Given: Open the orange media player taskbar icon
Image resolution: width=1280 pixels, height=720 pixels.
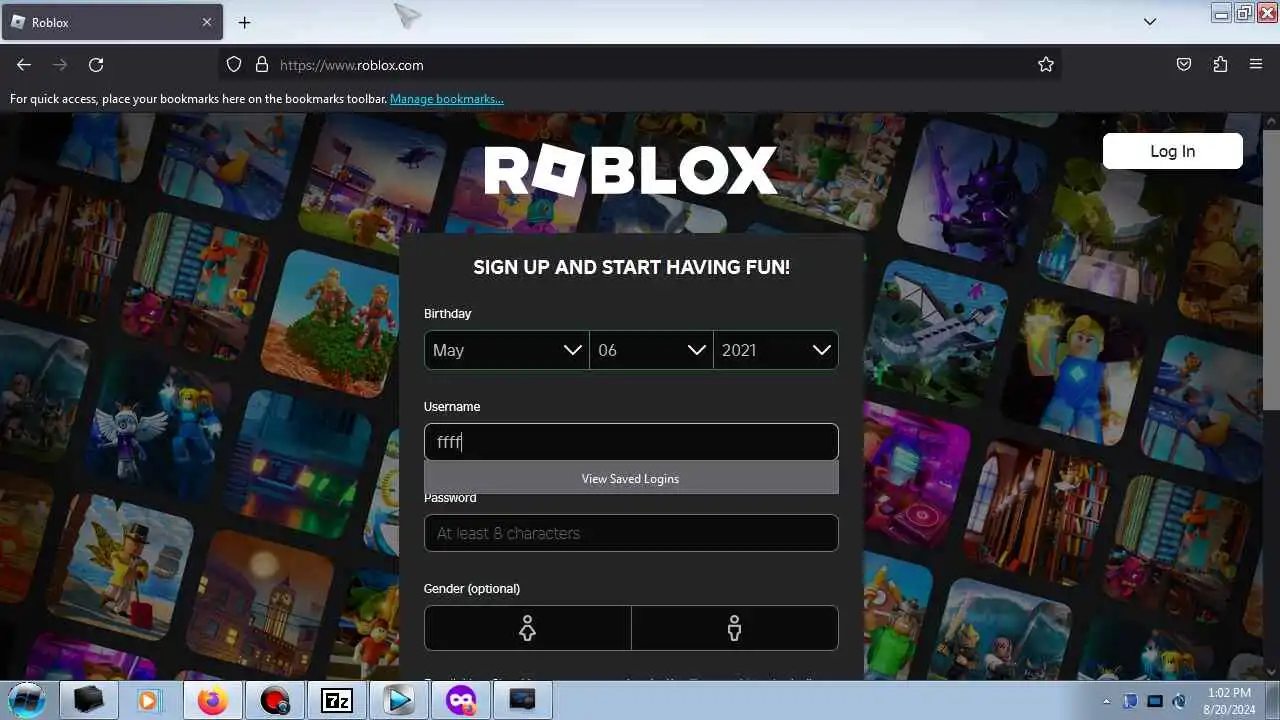Looking at the screenshot, I should coord(148,700).
